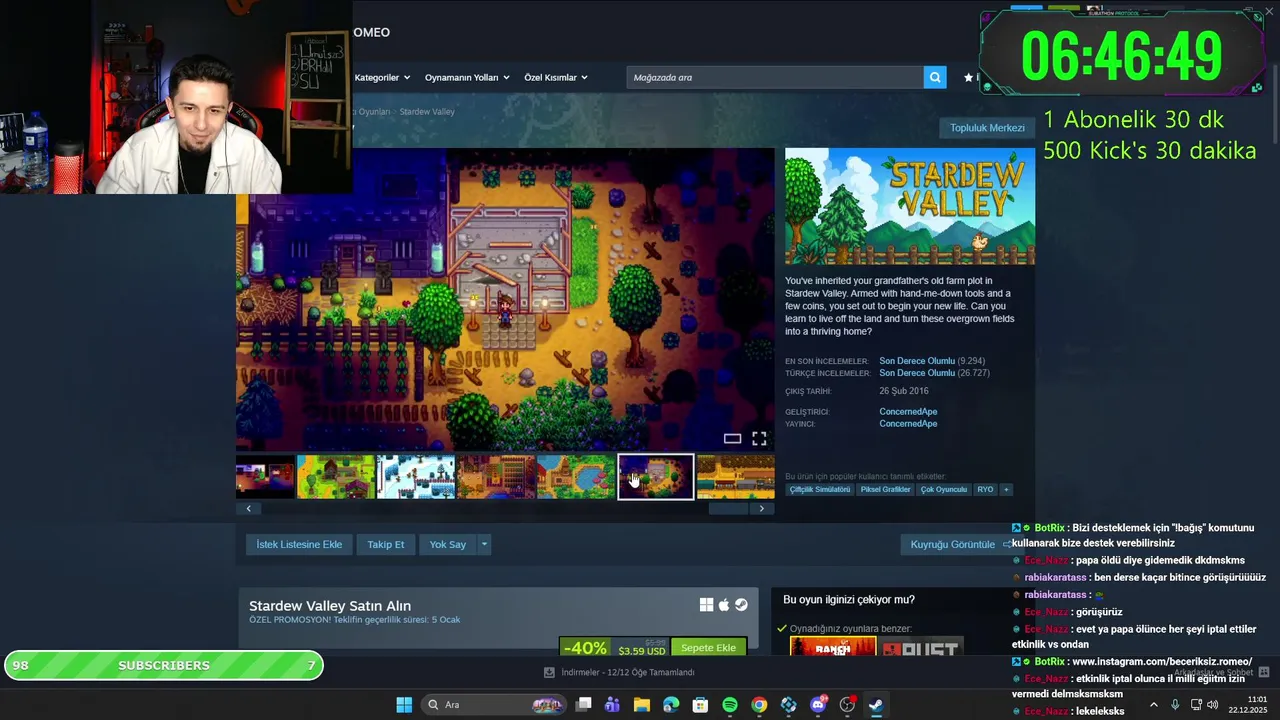Click the Steam icon in the taskbar
Image resolution: width=1280 pixels, height=720 pixels.
pyautogui.click(x=876, y=705)
